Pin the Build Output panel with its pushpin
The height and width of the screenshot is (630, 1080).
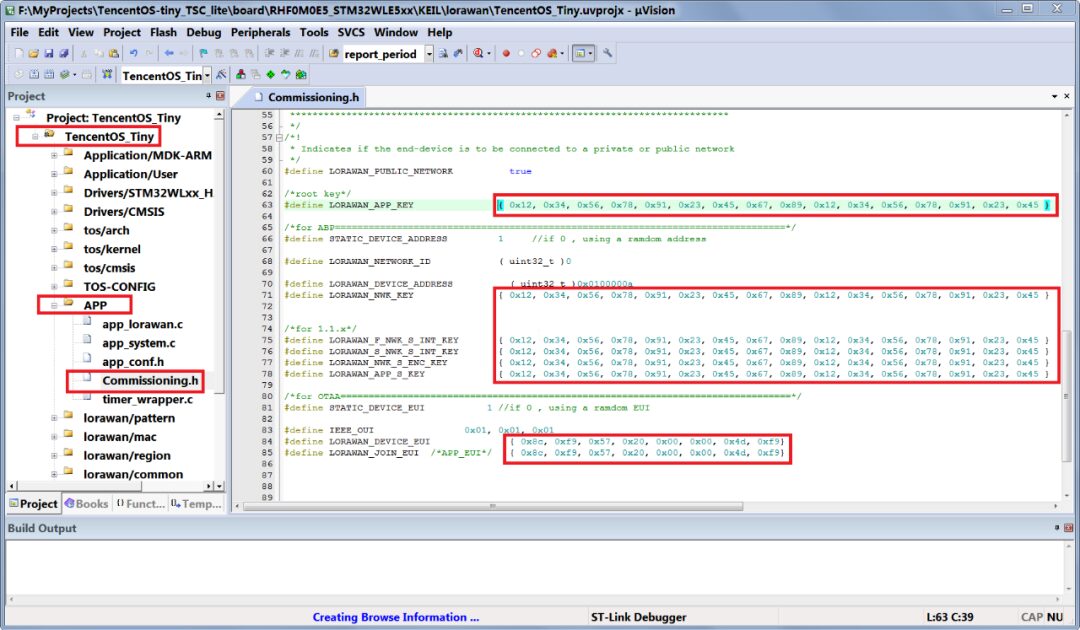(x=1057, y=527)
